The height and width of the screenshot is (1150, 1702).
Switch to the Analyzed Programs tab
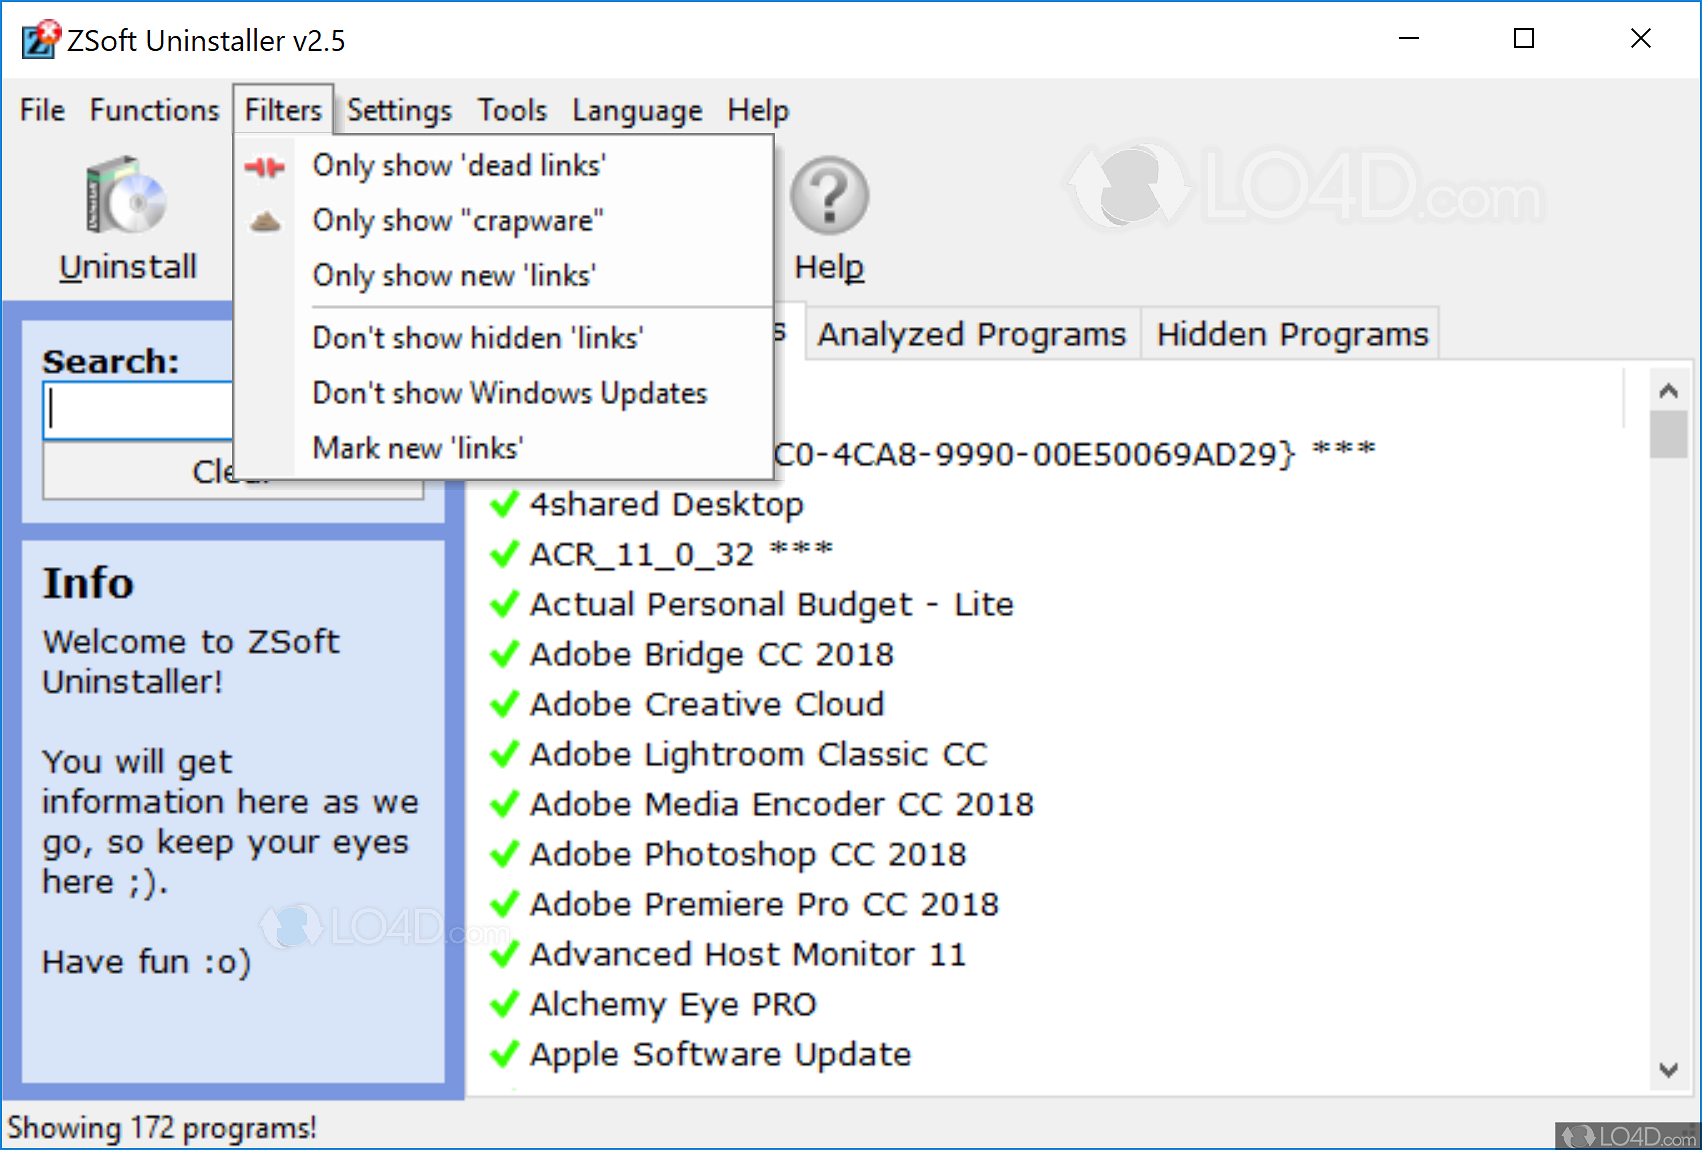[x=971, y=334]
